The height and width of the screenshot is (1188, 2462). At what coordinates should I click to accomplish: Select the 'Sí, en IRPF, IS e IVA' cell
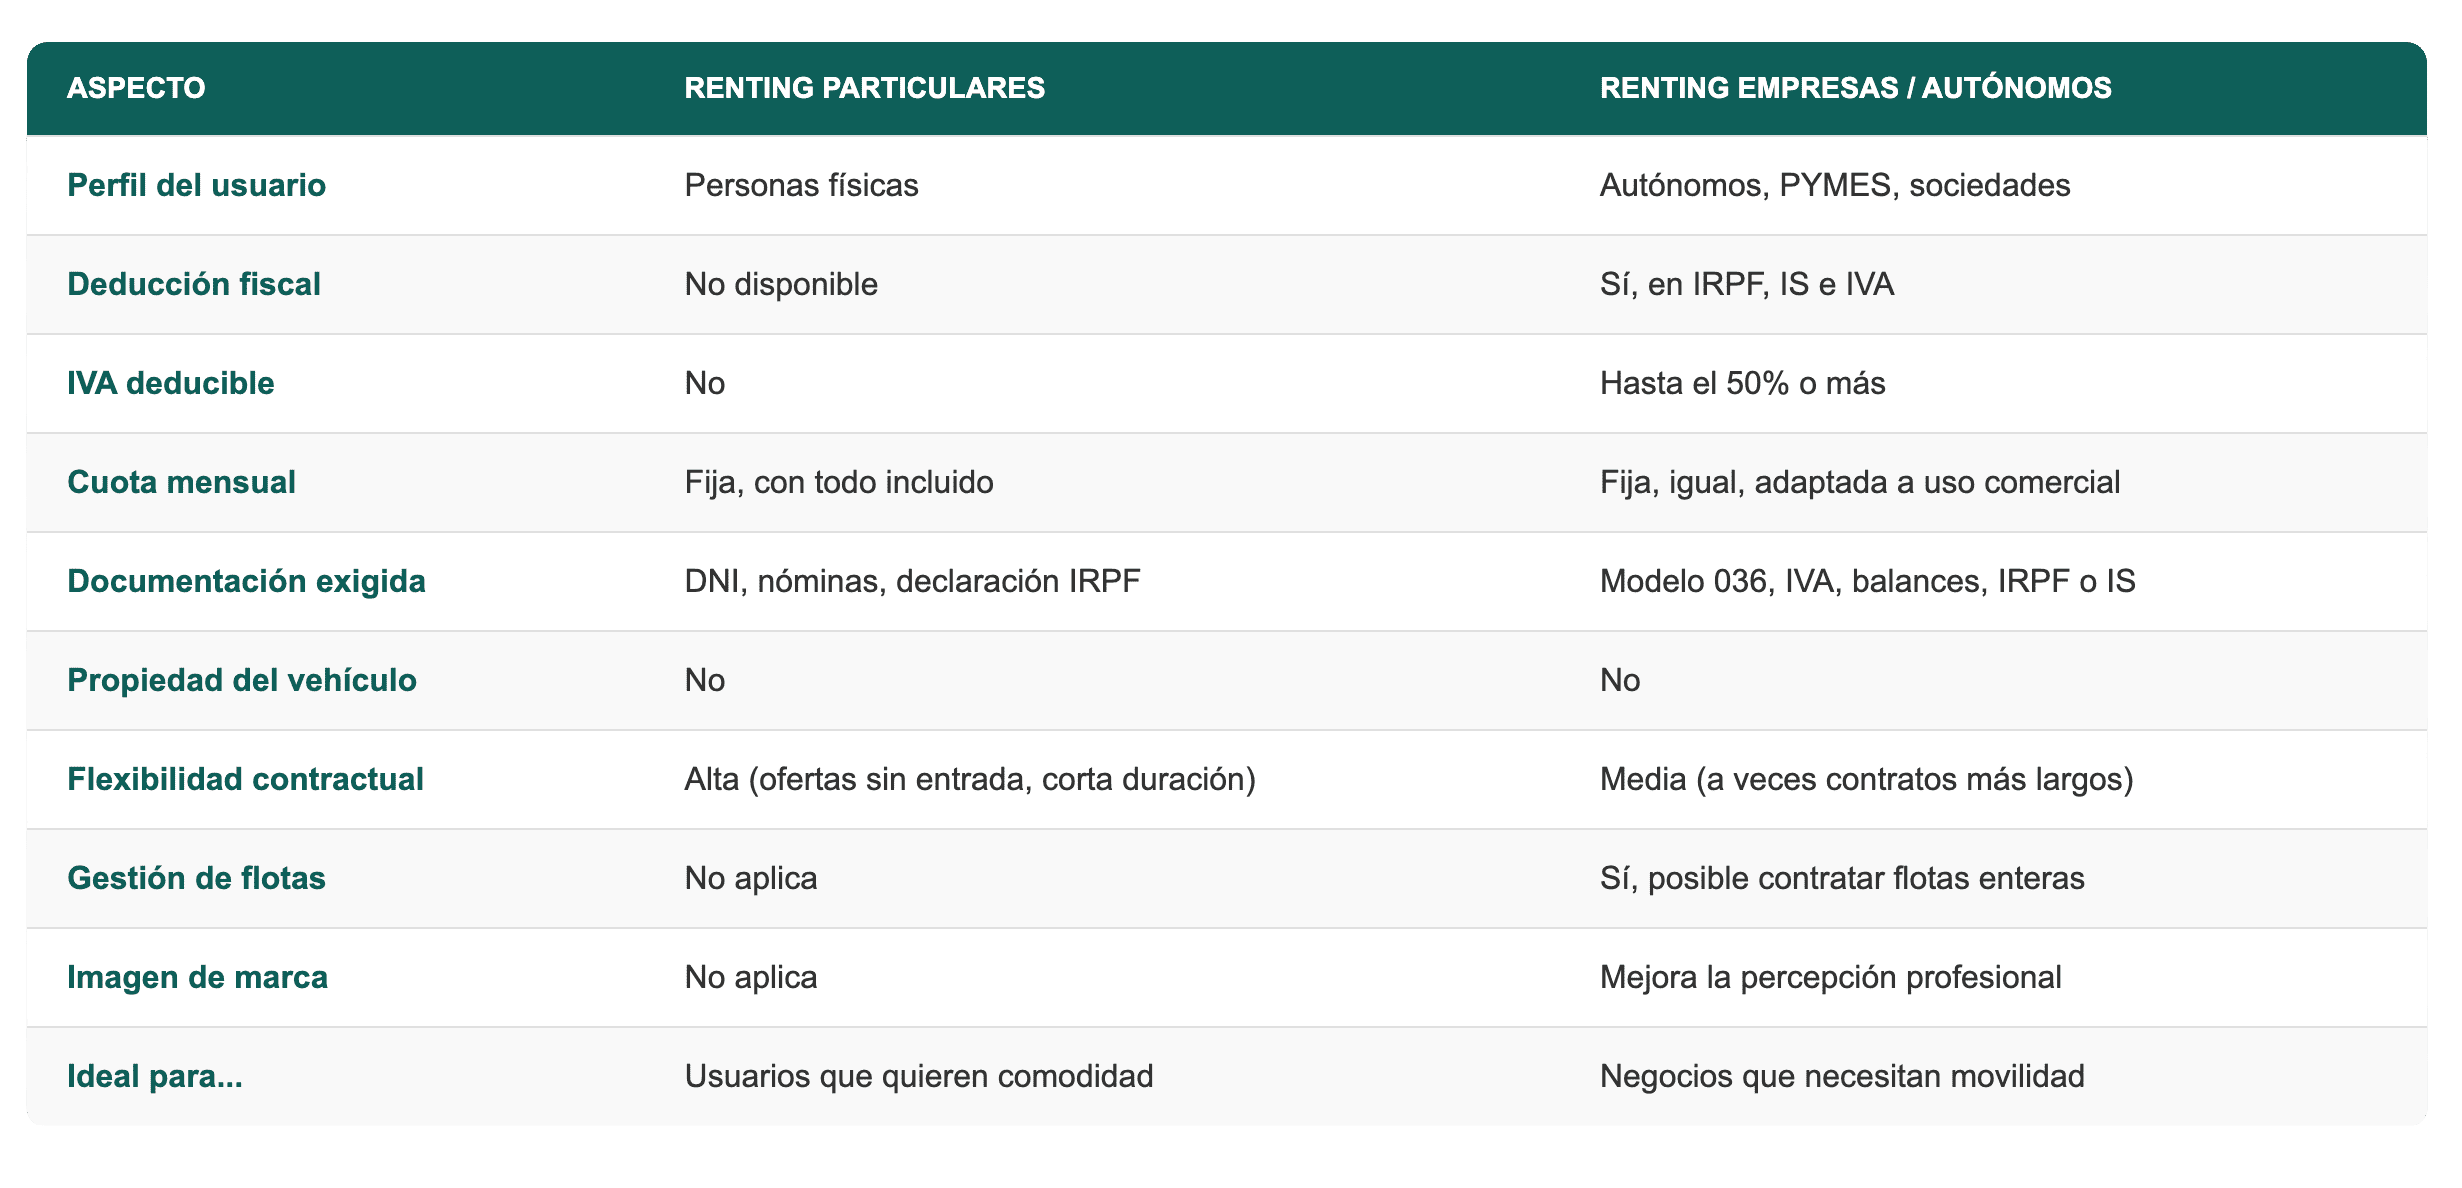(1746, 284)
